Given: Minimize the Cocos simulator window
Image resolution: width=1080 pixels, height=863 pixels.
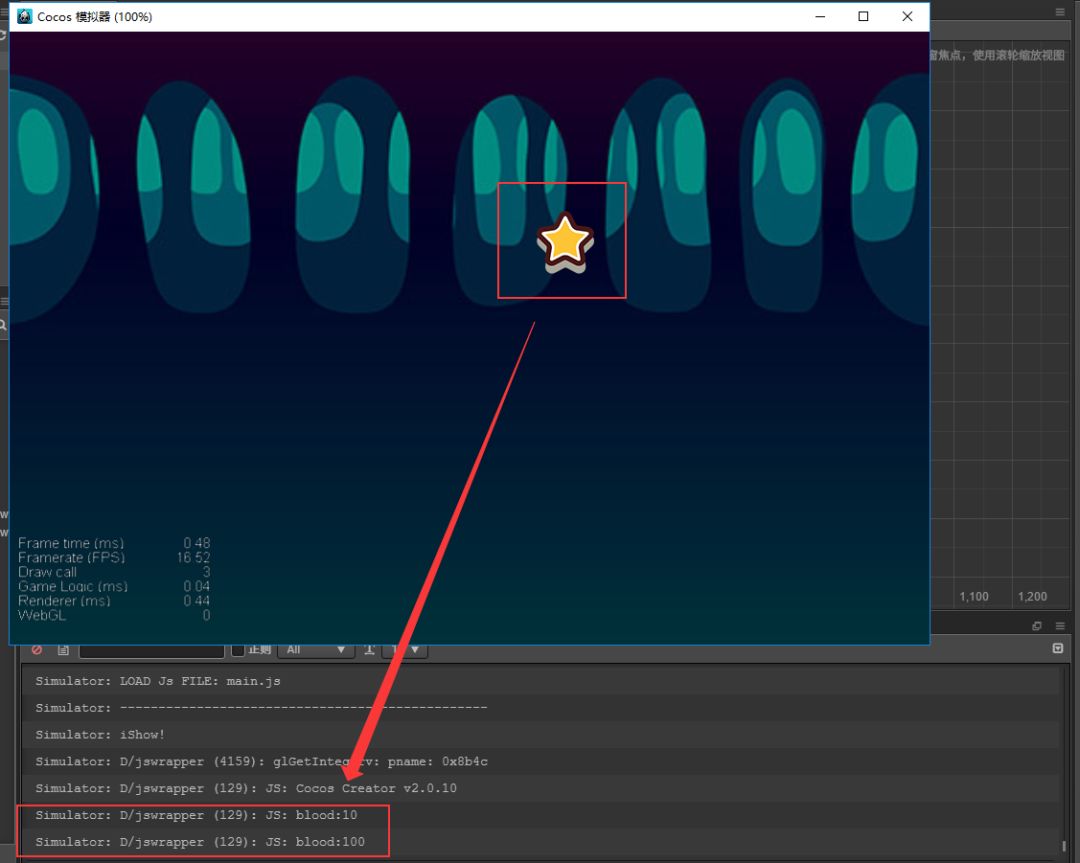Looking at the screenshot, I should [820, 17].
